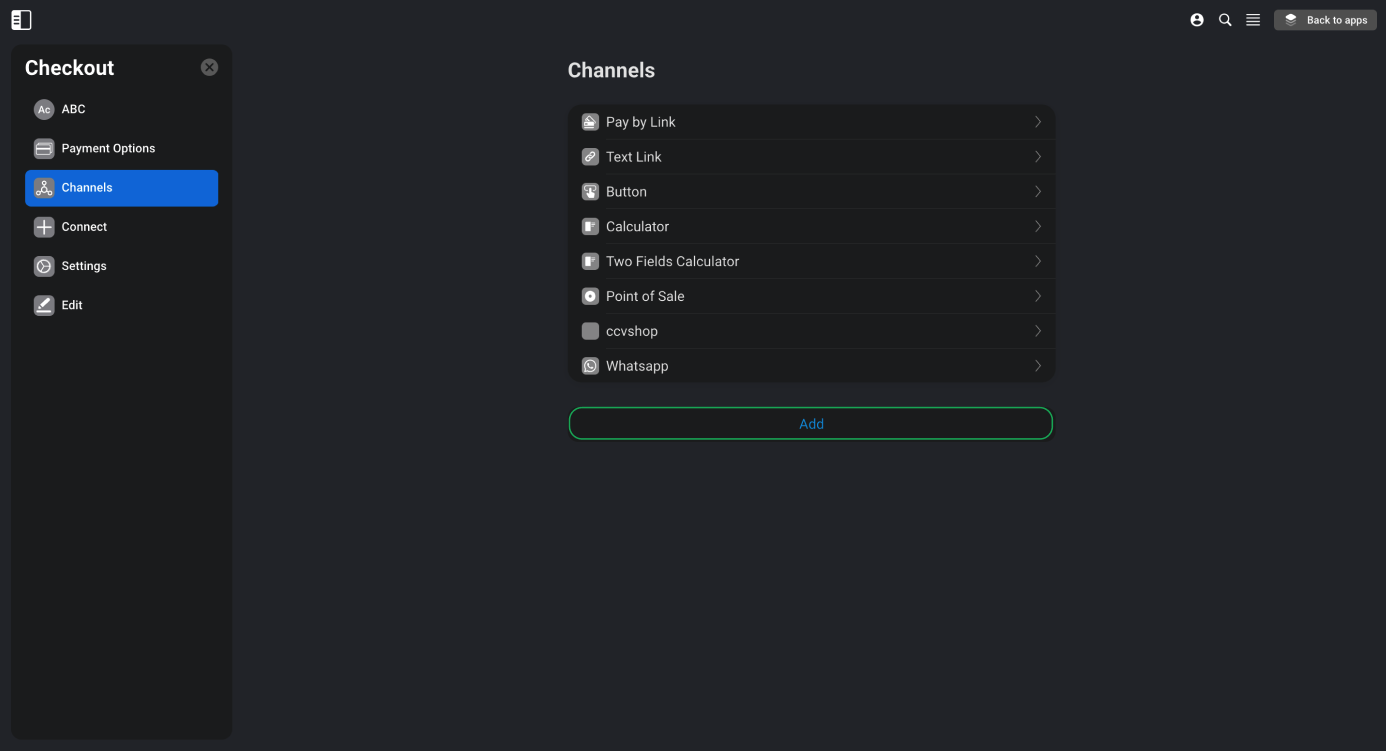This screenshot has width=1386, height=751.
Task: Open the user account icon
Action: 1197,20
